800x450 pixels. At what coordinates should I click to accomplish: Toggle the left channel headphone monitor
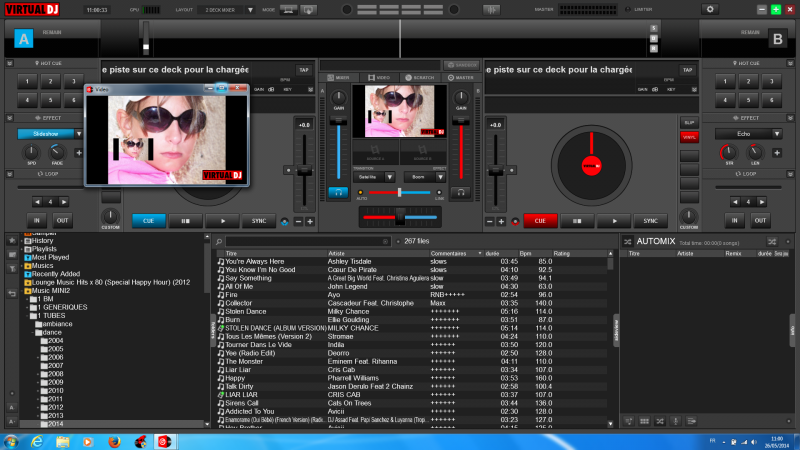338,191
